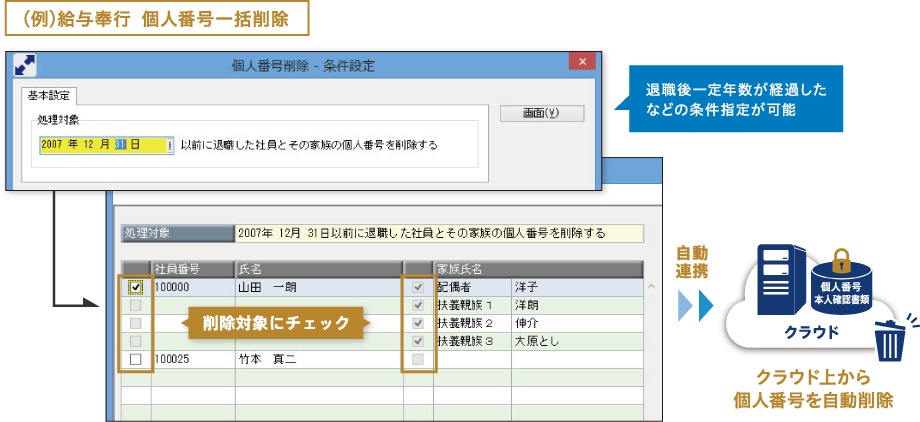Click the 扶養親族 3 cell

472,341
